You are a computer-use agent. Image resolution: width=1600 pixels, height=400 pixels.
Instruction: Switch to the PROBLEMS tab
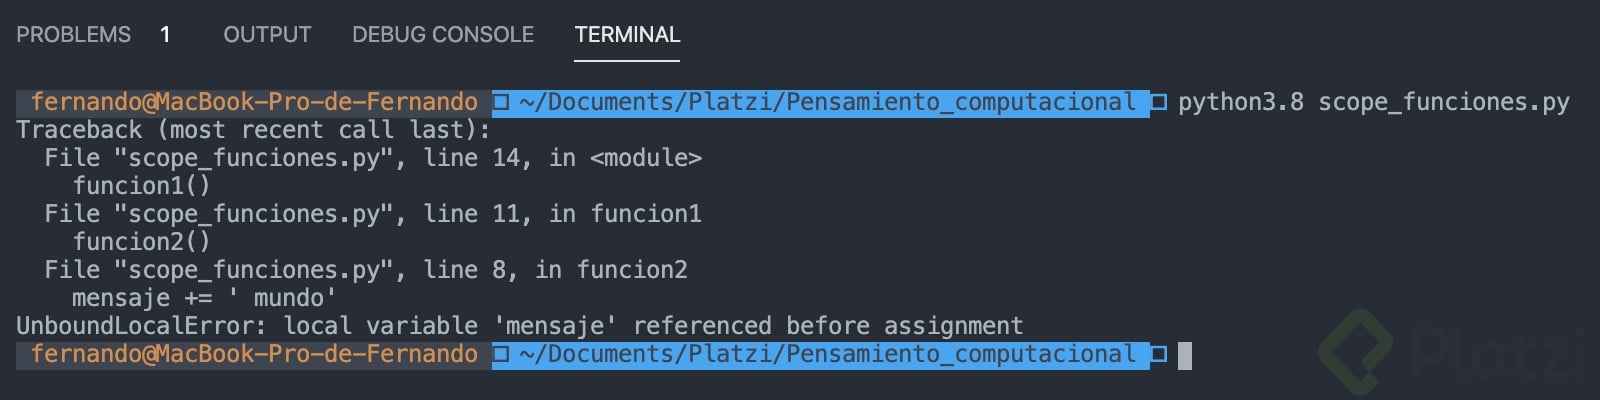point(73,35)
